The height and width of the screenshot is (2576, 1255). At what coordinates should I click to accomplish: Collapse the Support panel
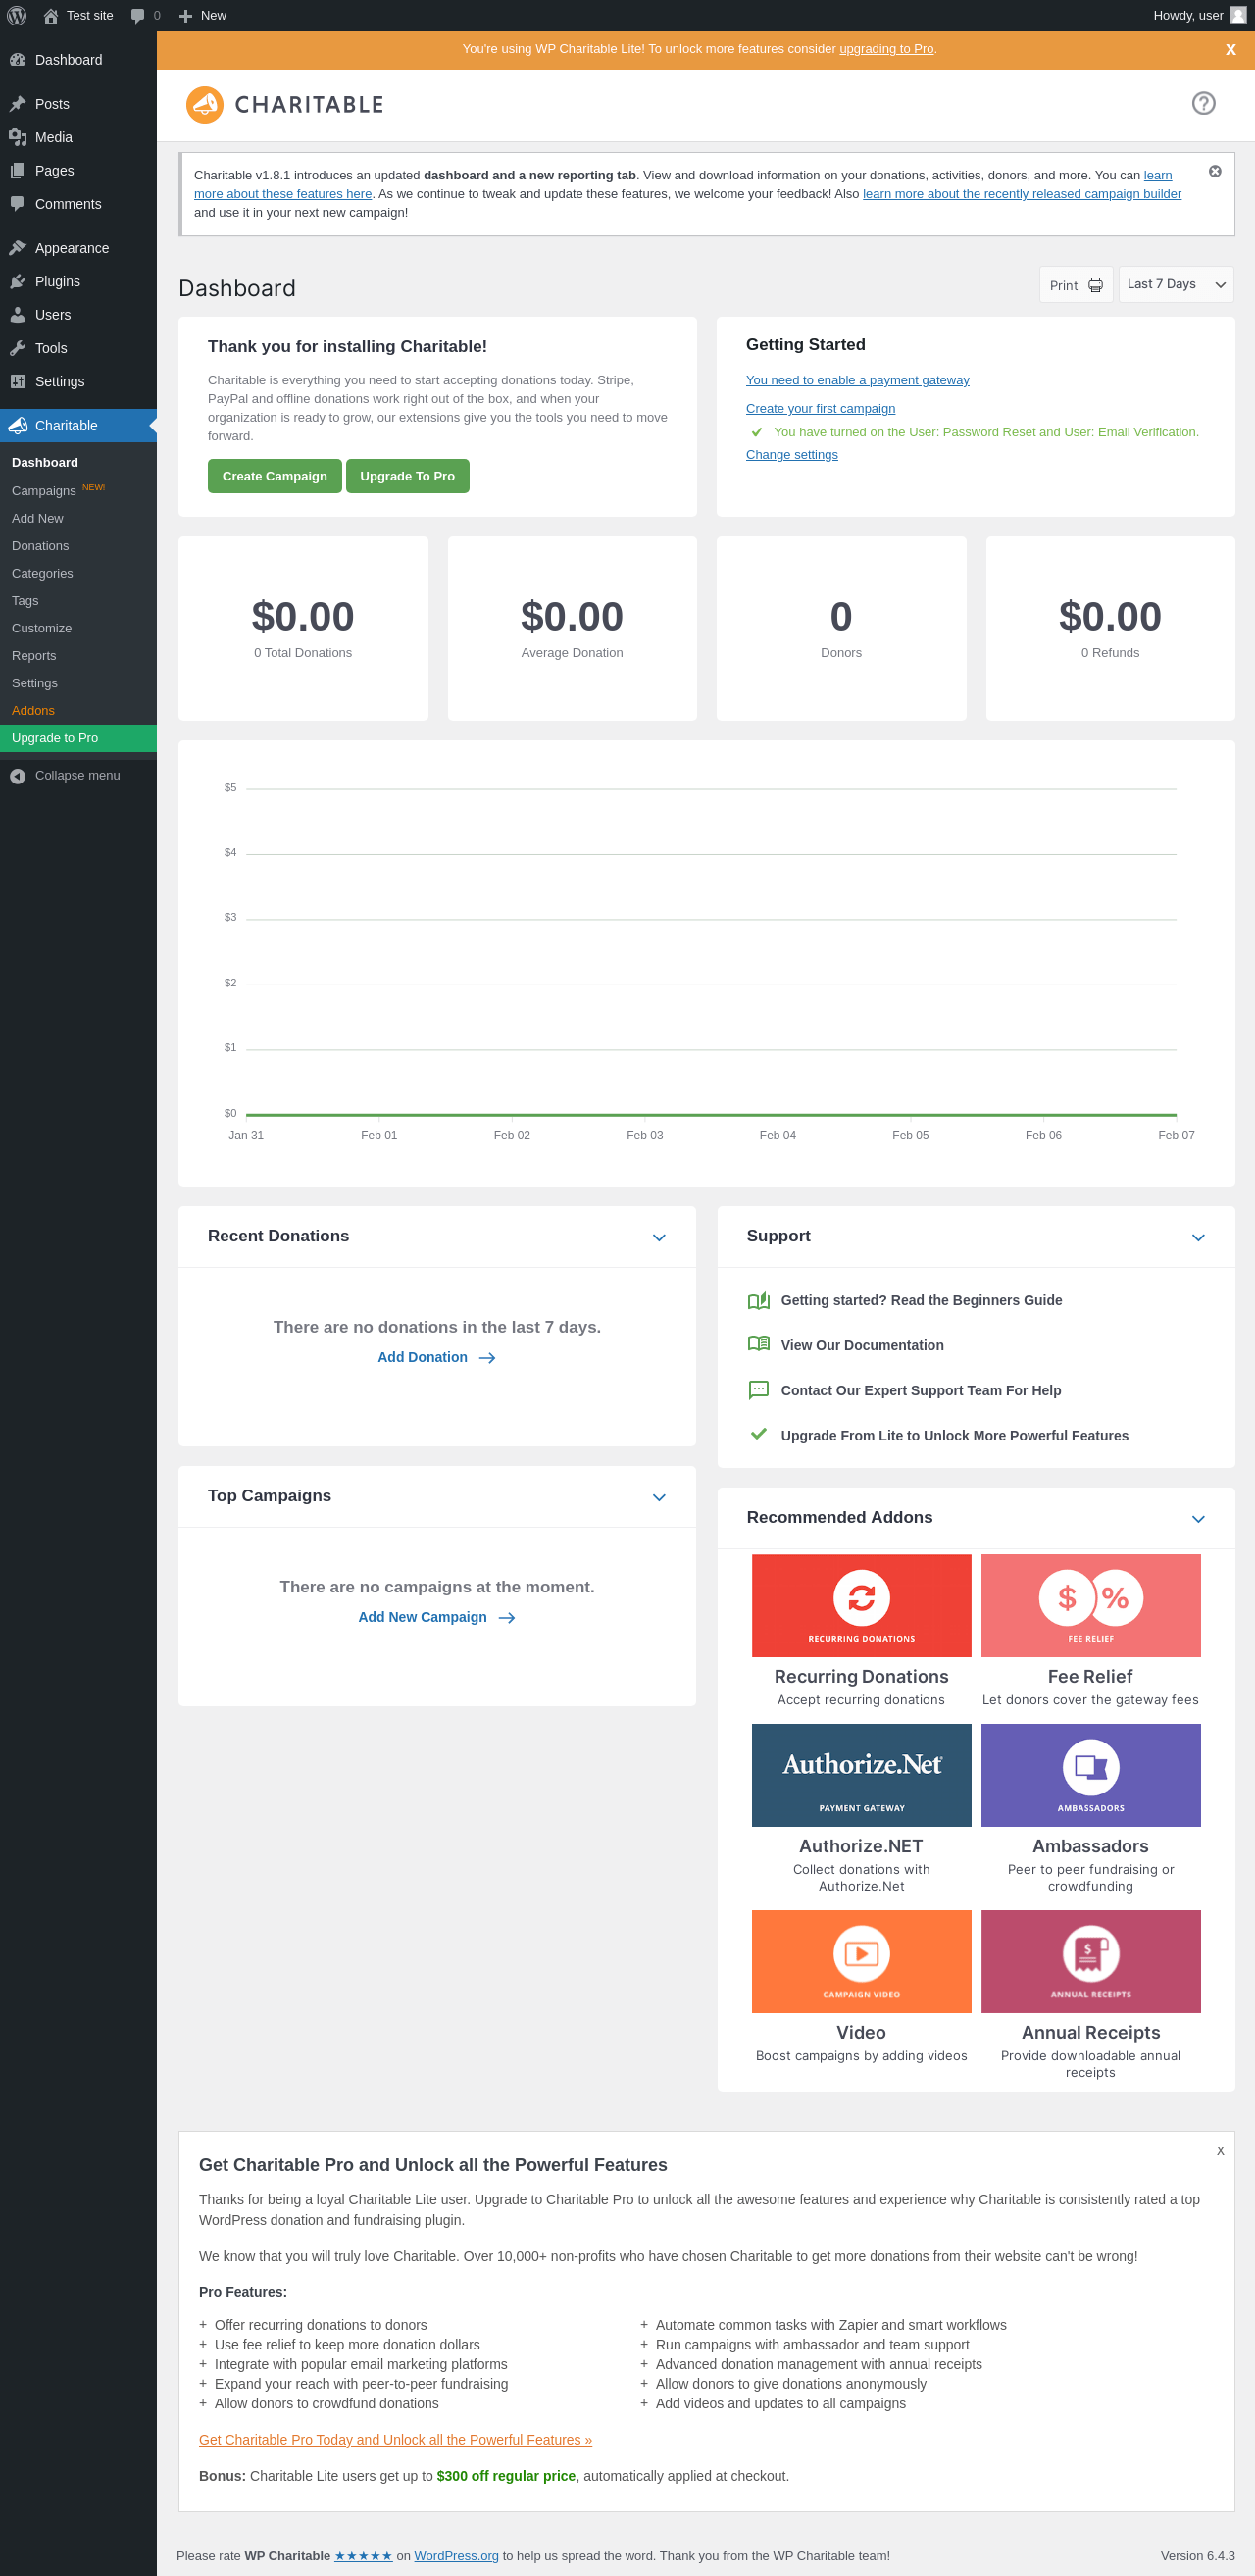(1198, 1237)
